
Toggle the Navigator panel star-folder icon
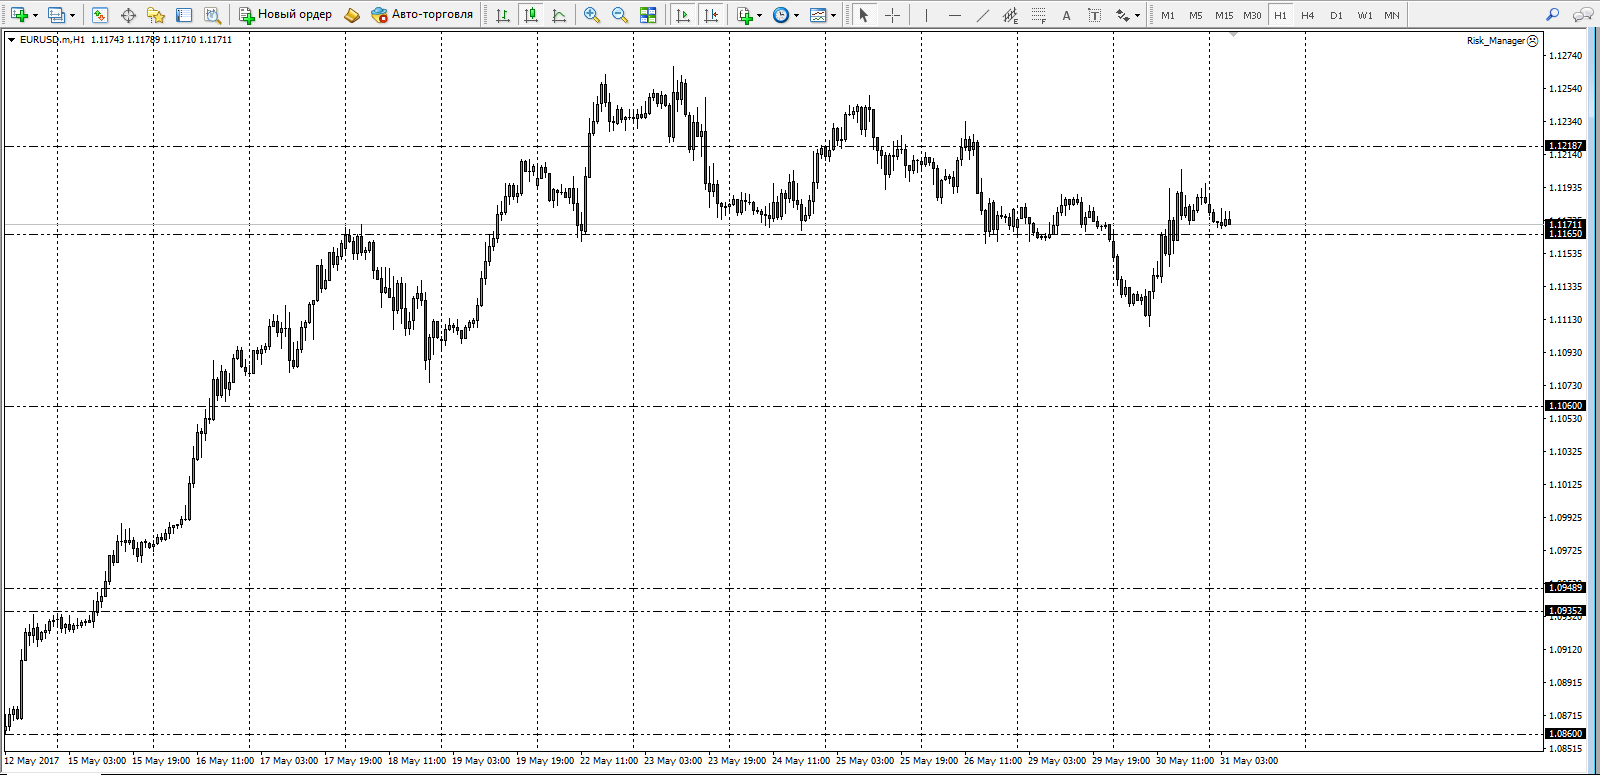click(x=156, y=15)
